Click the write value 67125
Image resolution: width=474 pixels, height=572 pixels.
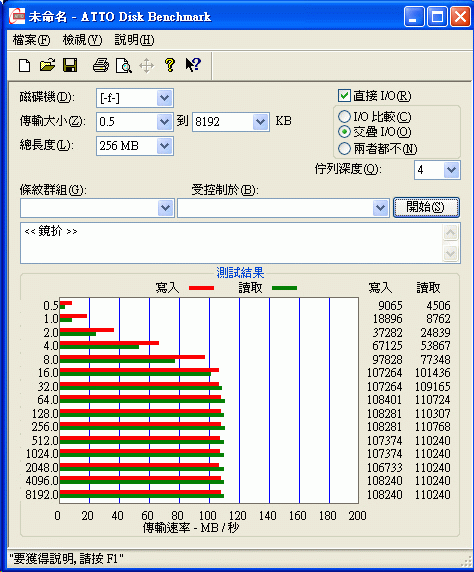tap(387, 345)
